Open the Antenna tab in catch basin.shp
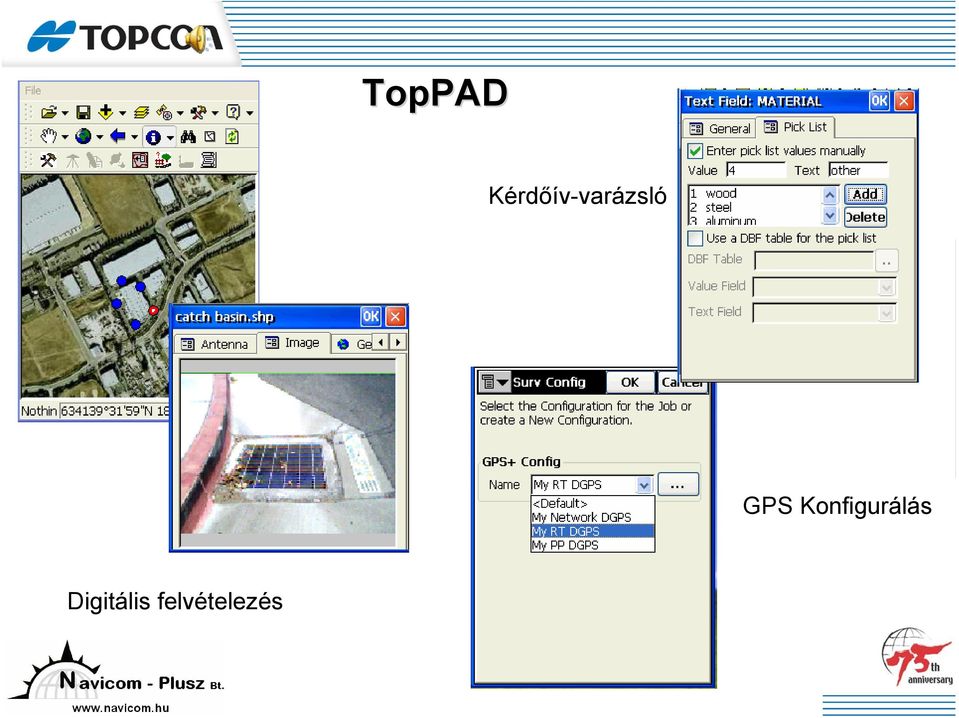Viewport: 959px width, 718px height. (215, 344)
